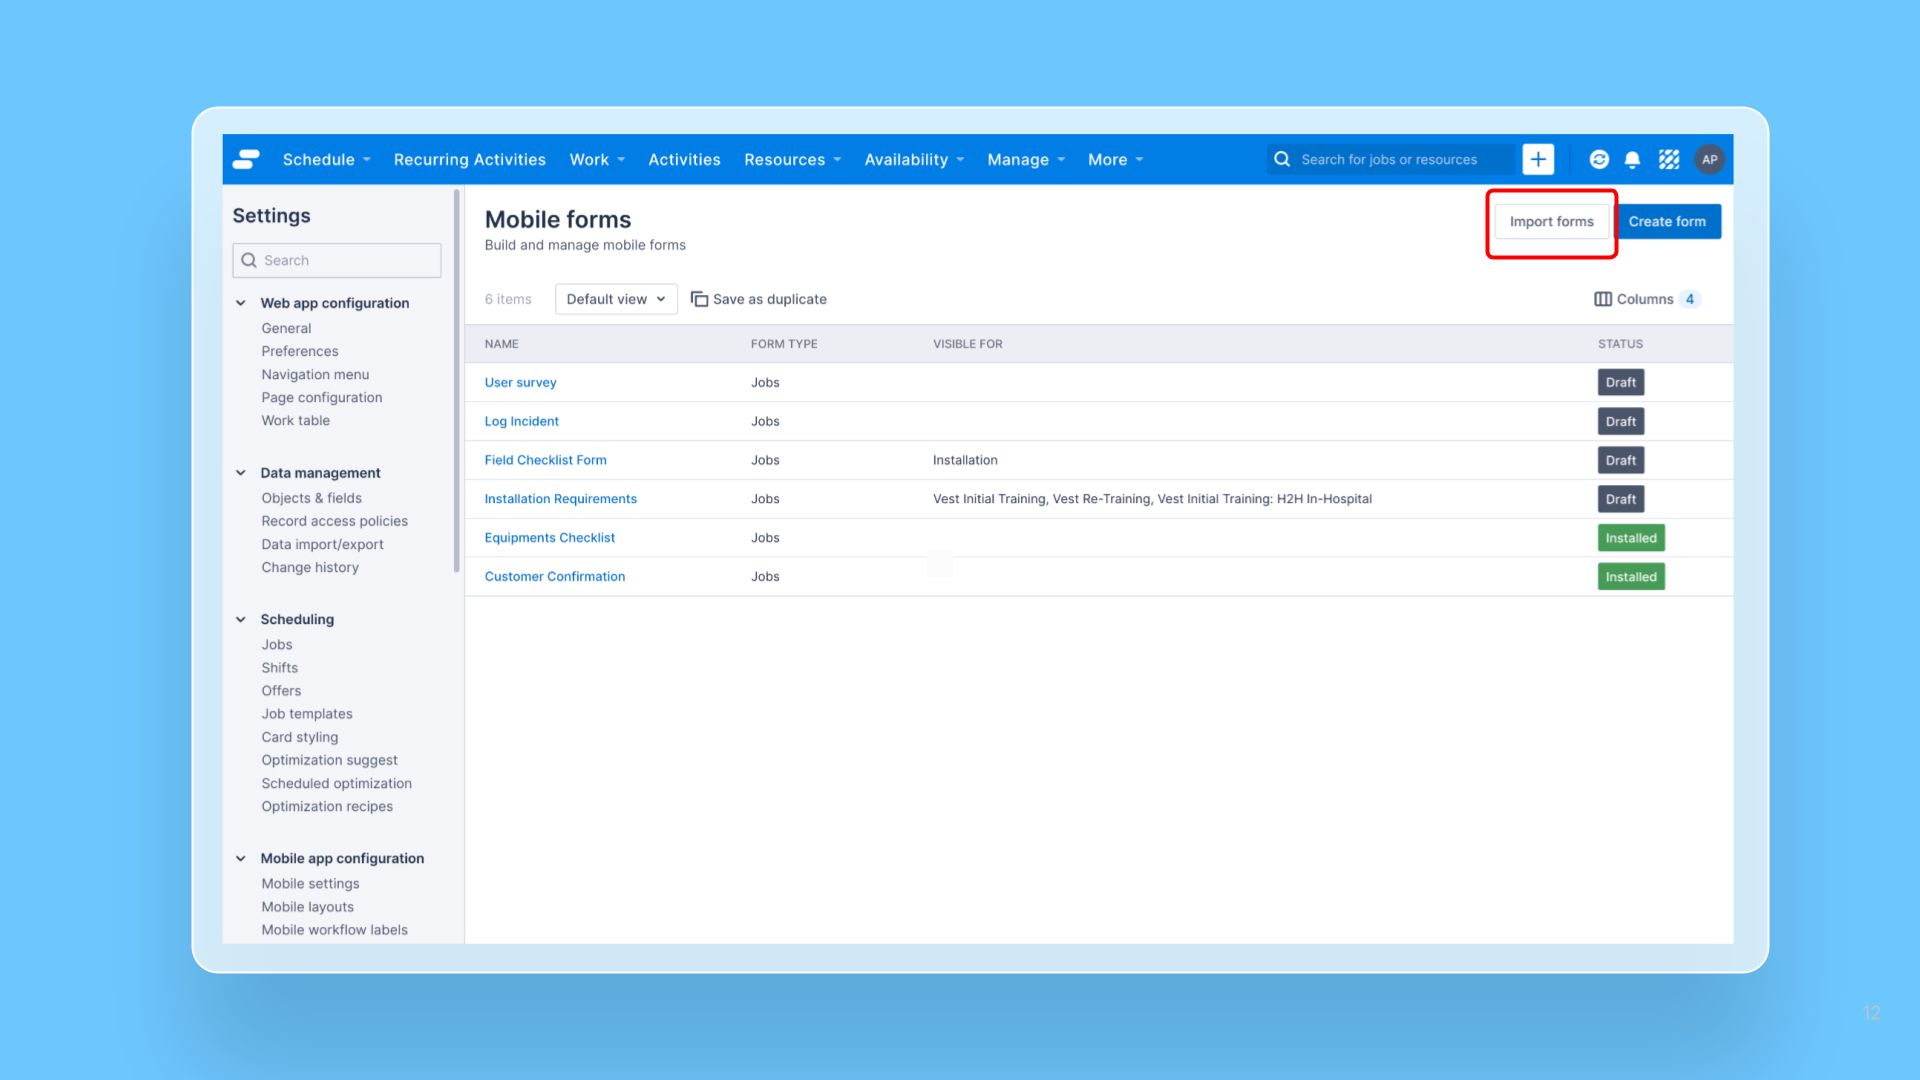Click the settings sidebar scrollbar
The width and height of the screenshot is (1920, 1080).
tap(457, 380)
